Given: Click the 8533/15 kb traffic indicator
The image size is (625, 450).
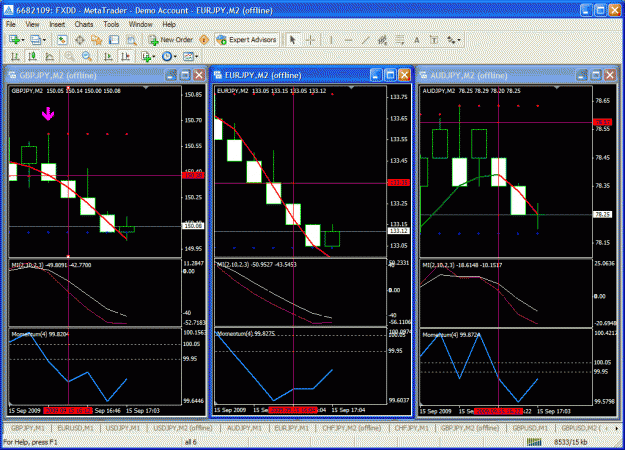Looking at the screenshot, I should [570, 442].
